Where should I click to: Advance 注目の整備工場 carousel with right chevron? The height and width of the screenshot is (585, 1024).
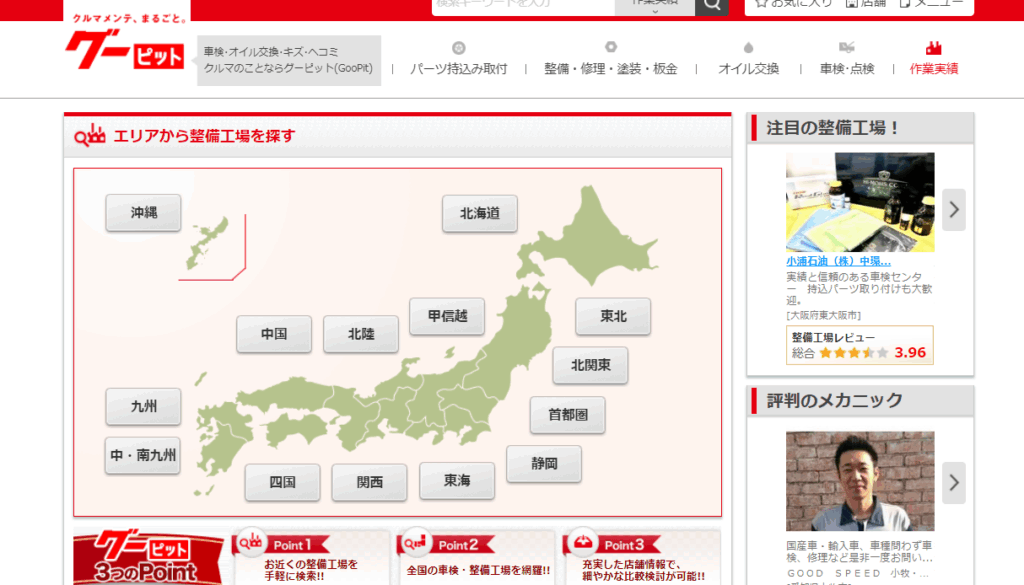[954, 210]
